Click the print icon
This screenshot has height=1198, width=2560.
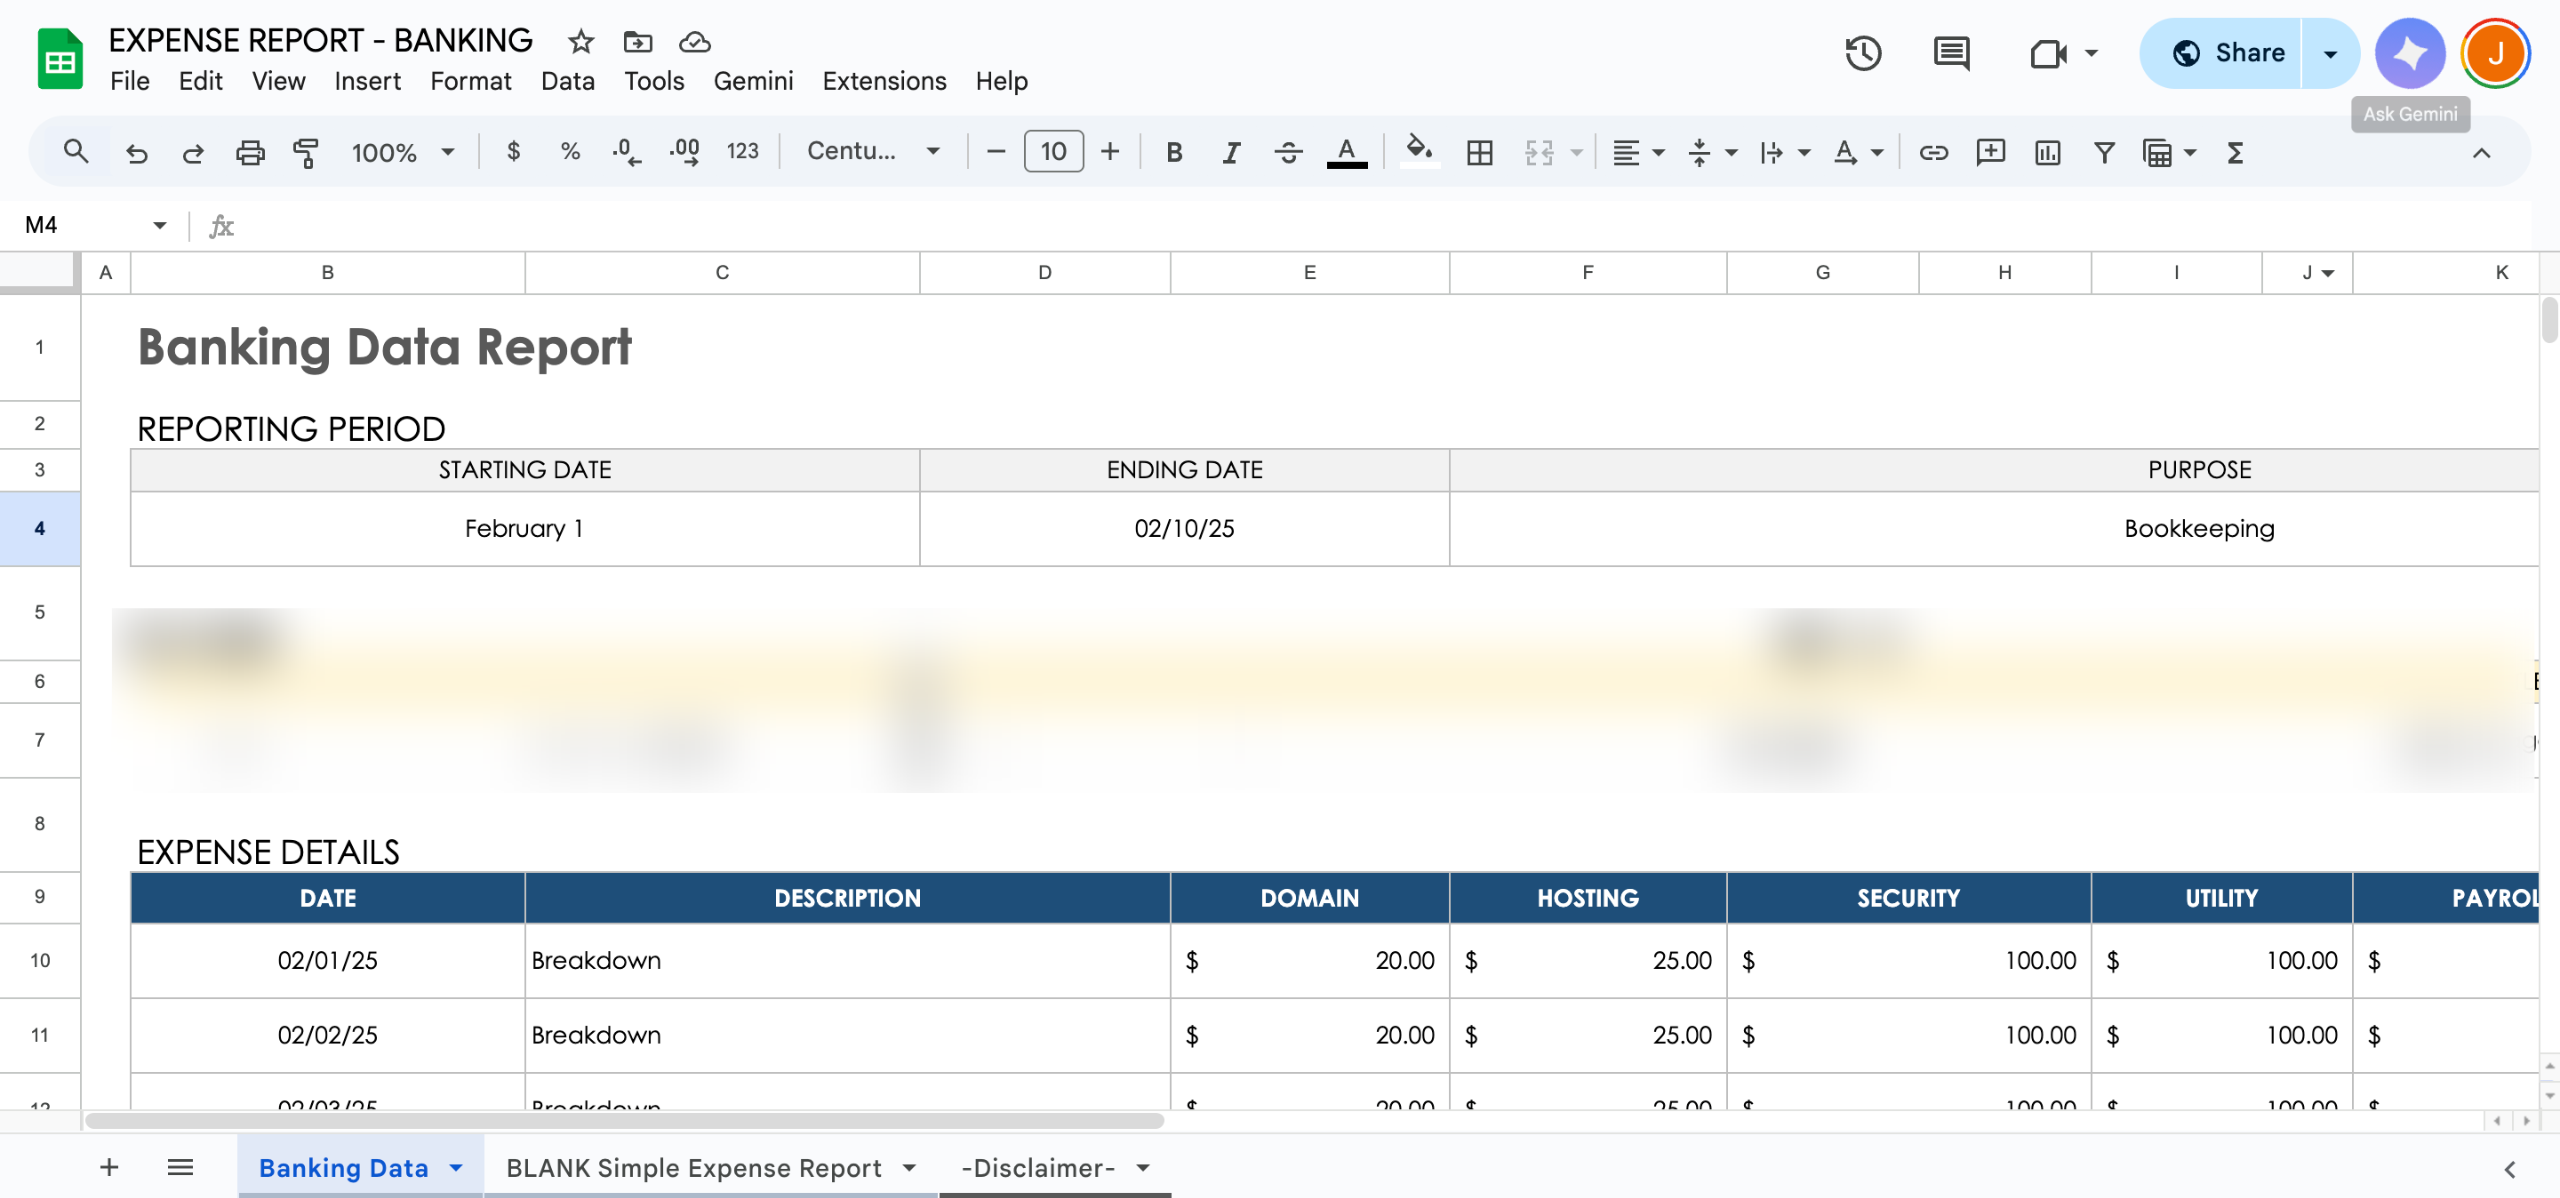click(x=250, y=152)
